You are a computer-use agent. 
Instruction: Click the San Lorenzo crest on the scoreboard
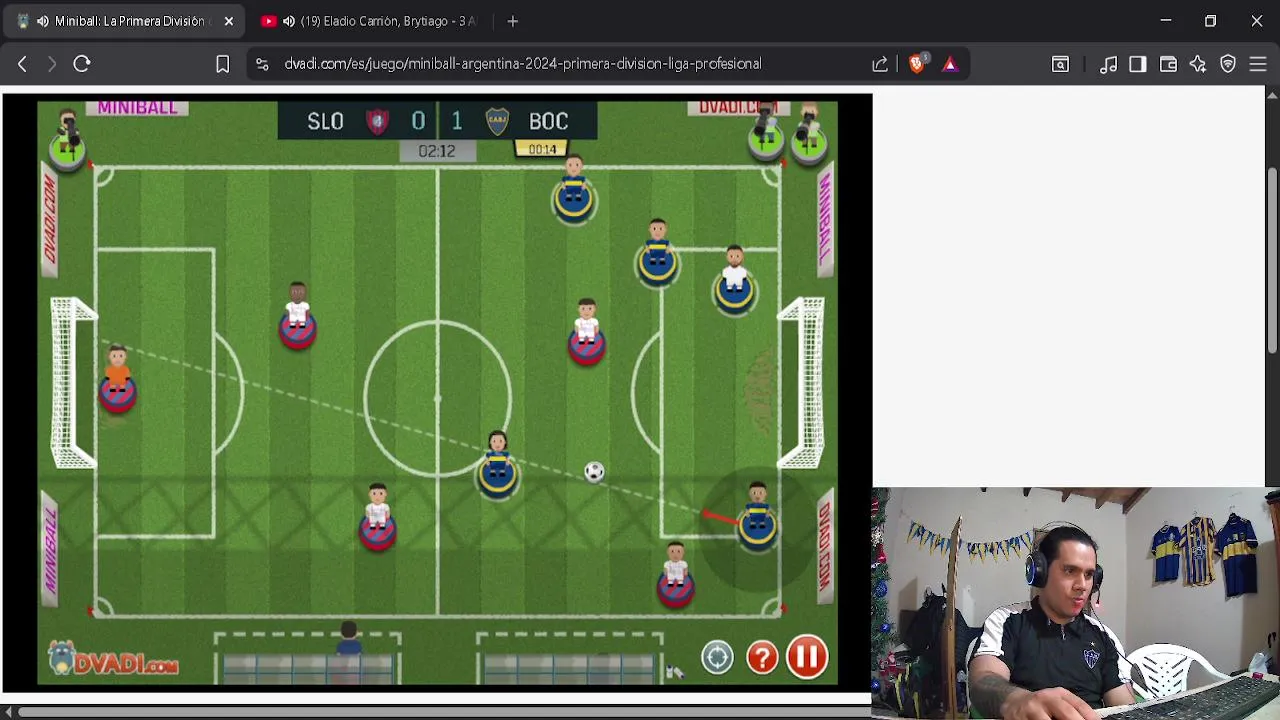click(377, 122)
